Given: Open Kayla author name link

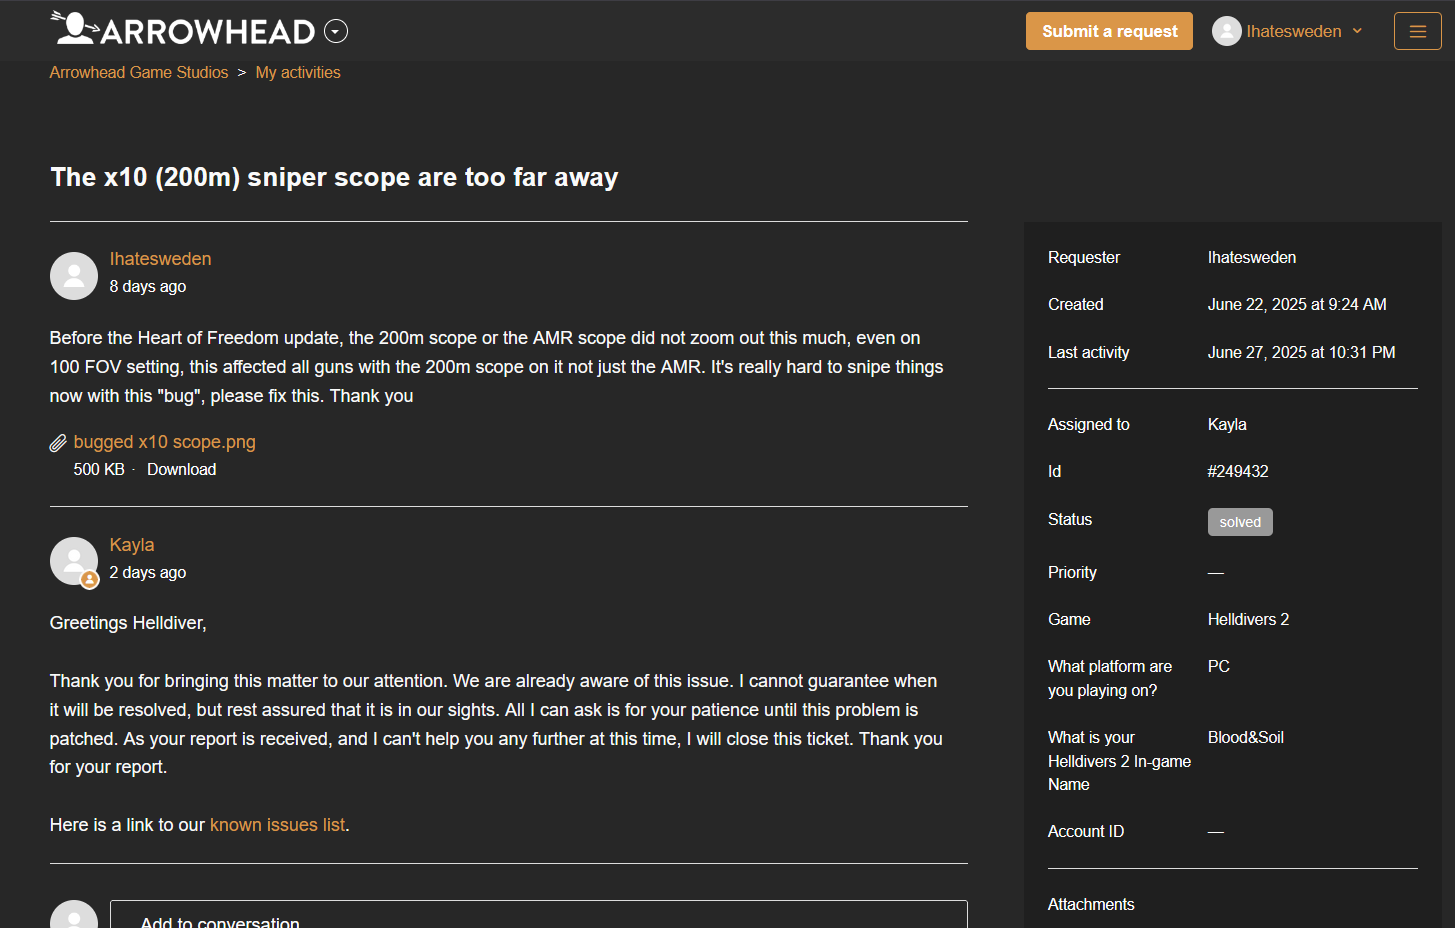Looking at the screenshot, I should coord(132,545).
